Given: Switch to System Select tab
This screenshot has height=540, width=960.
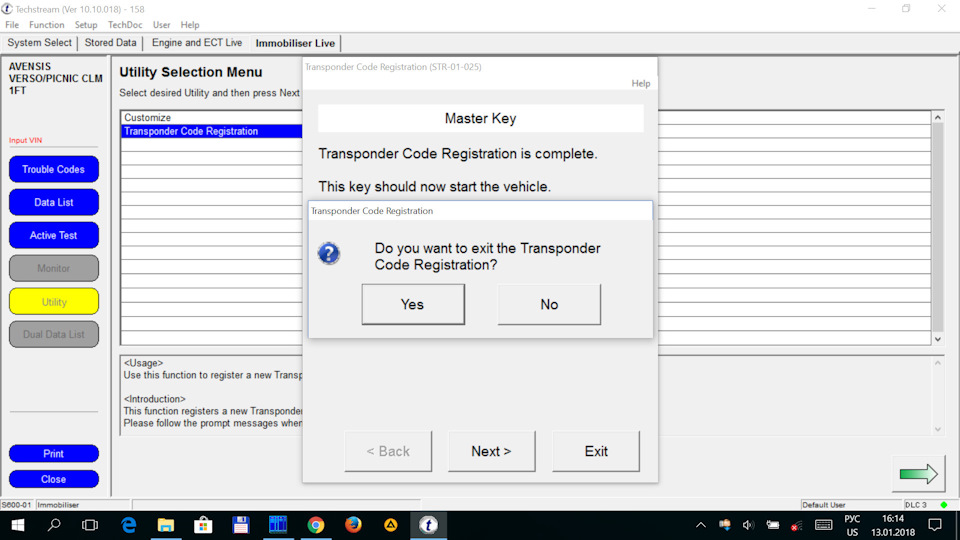Looking at the screenshot, I should [40, 43].
